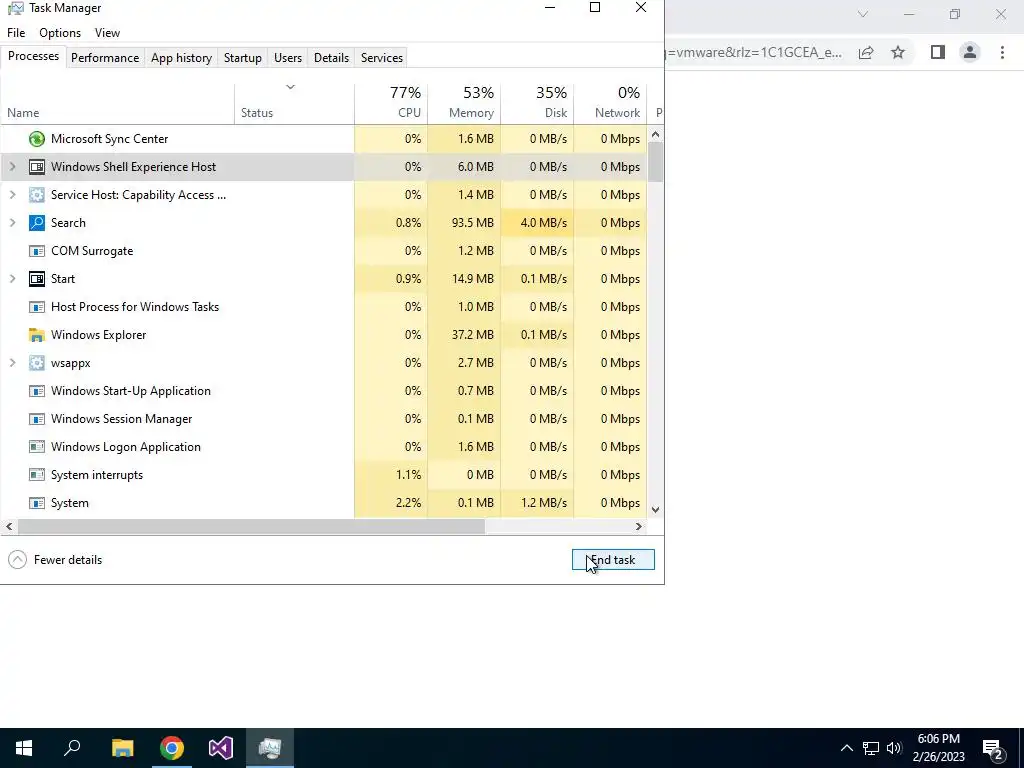Select the Windows Explorer process name
Image resolution: width=1024 pixels, height=768 pixels.
[x=99, y=335]
